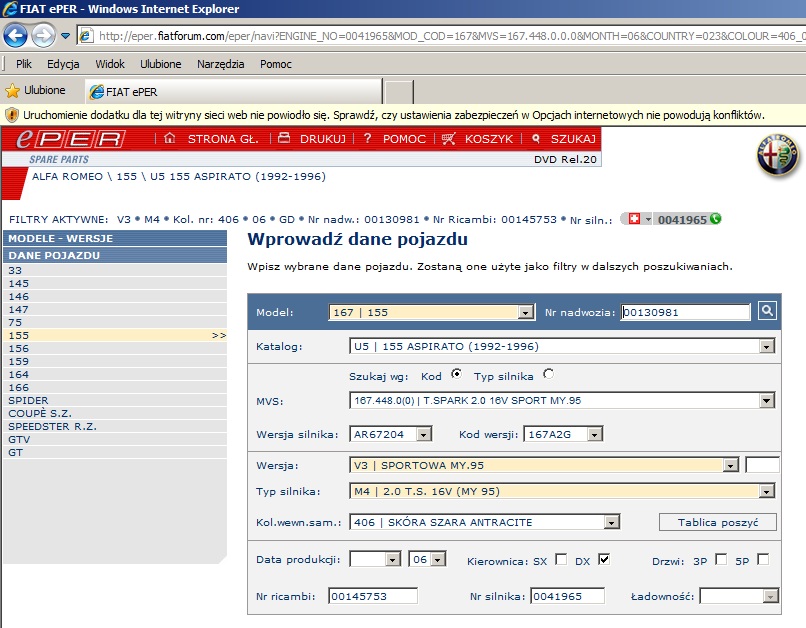806x628 pixels.
Task: Open the country flag selector dropdown arrow
Action: (x=648, y=219)
